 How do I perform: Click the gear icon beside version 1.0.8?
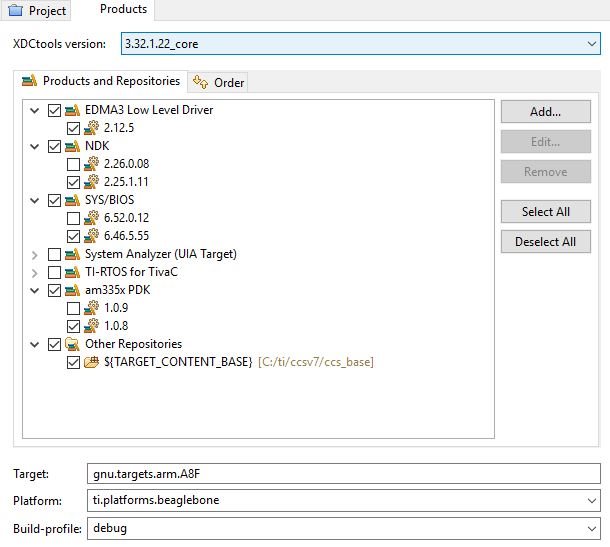[91, 326]
